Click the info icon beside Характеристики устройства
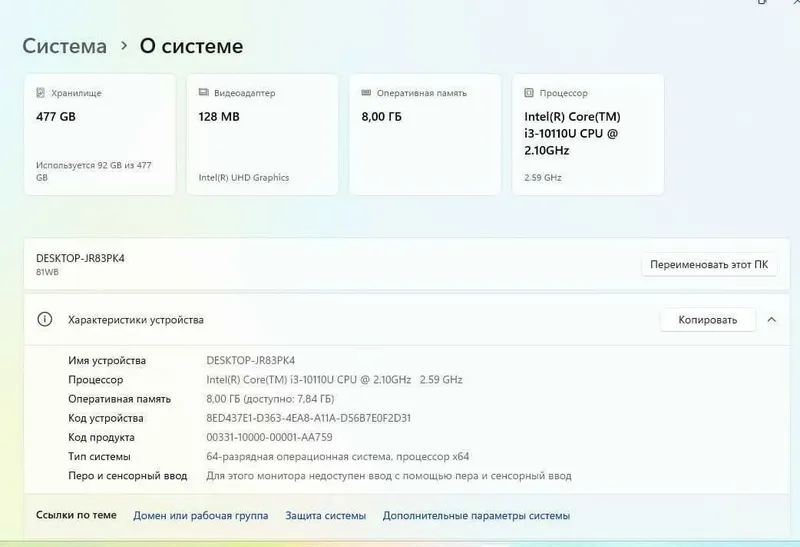 (44, 319)
